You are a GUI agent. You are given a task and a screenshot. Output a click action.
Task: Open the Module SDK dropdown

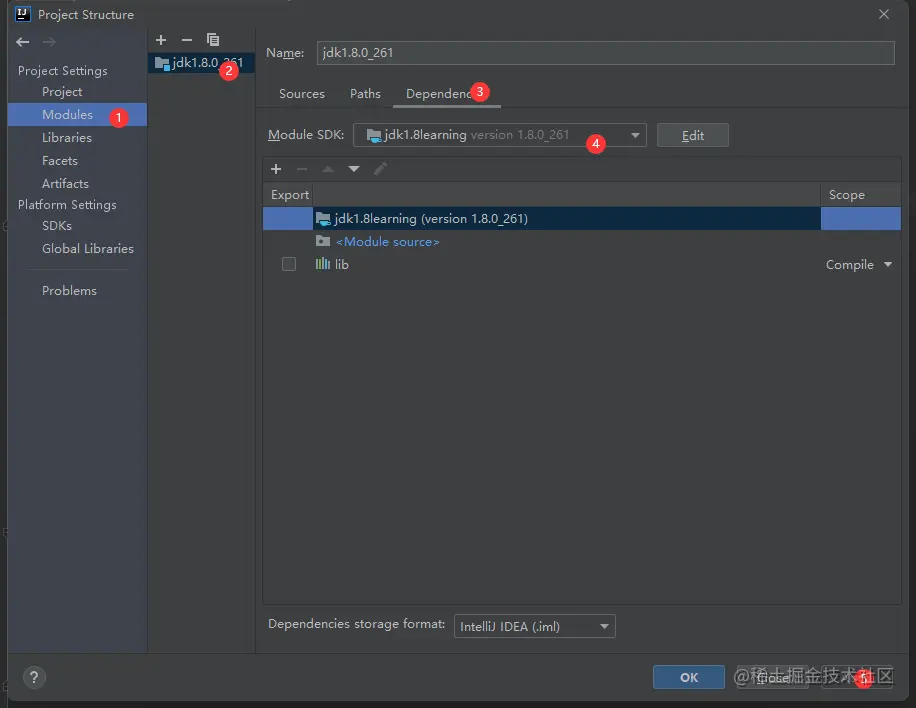[500, 135]
